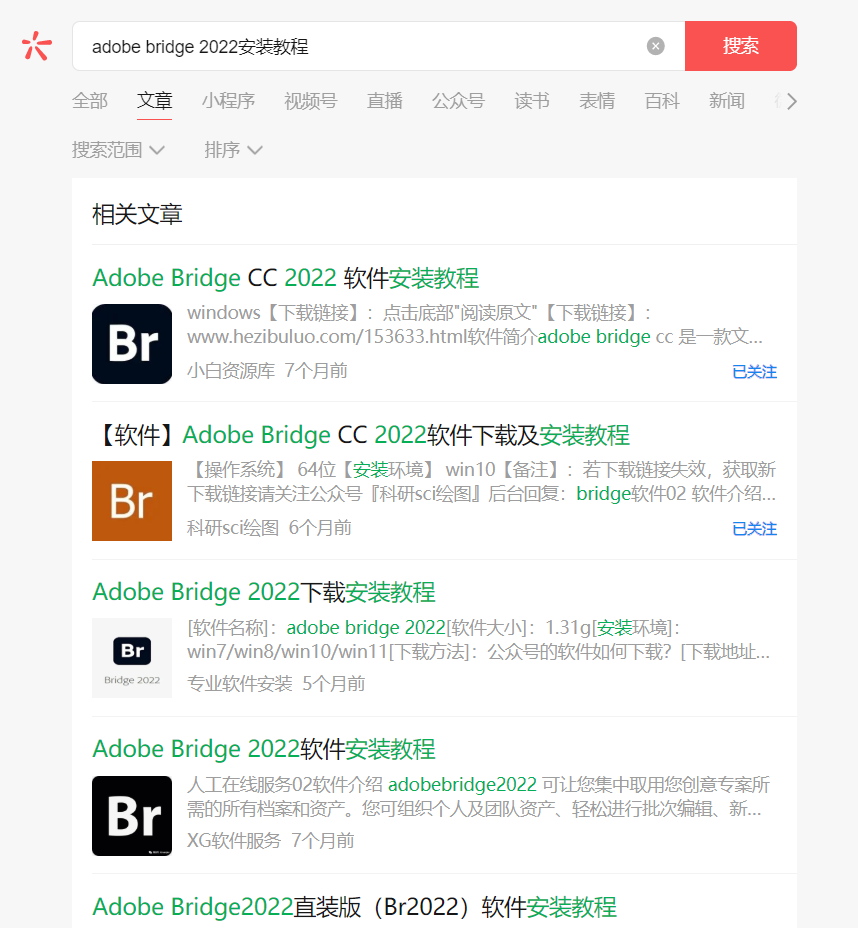Expand the 搜索范围 dropdown
Image resolution: width=858 pixels, height=928 pixels.
pyautogui.click(x=118, y=150)
